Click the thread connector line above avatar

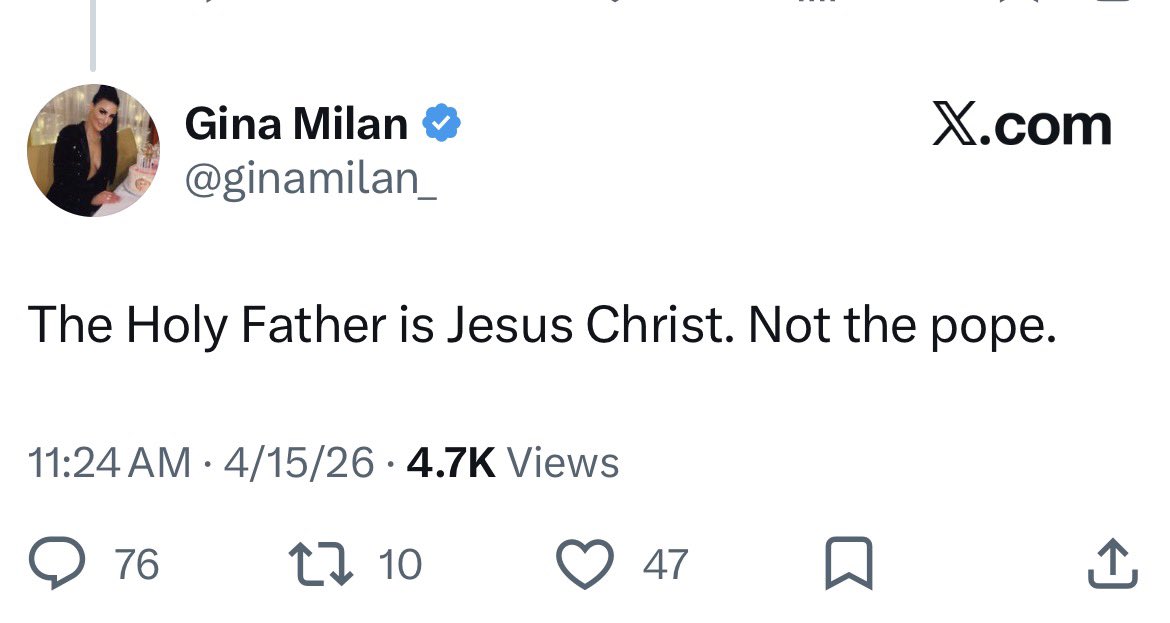93,35
